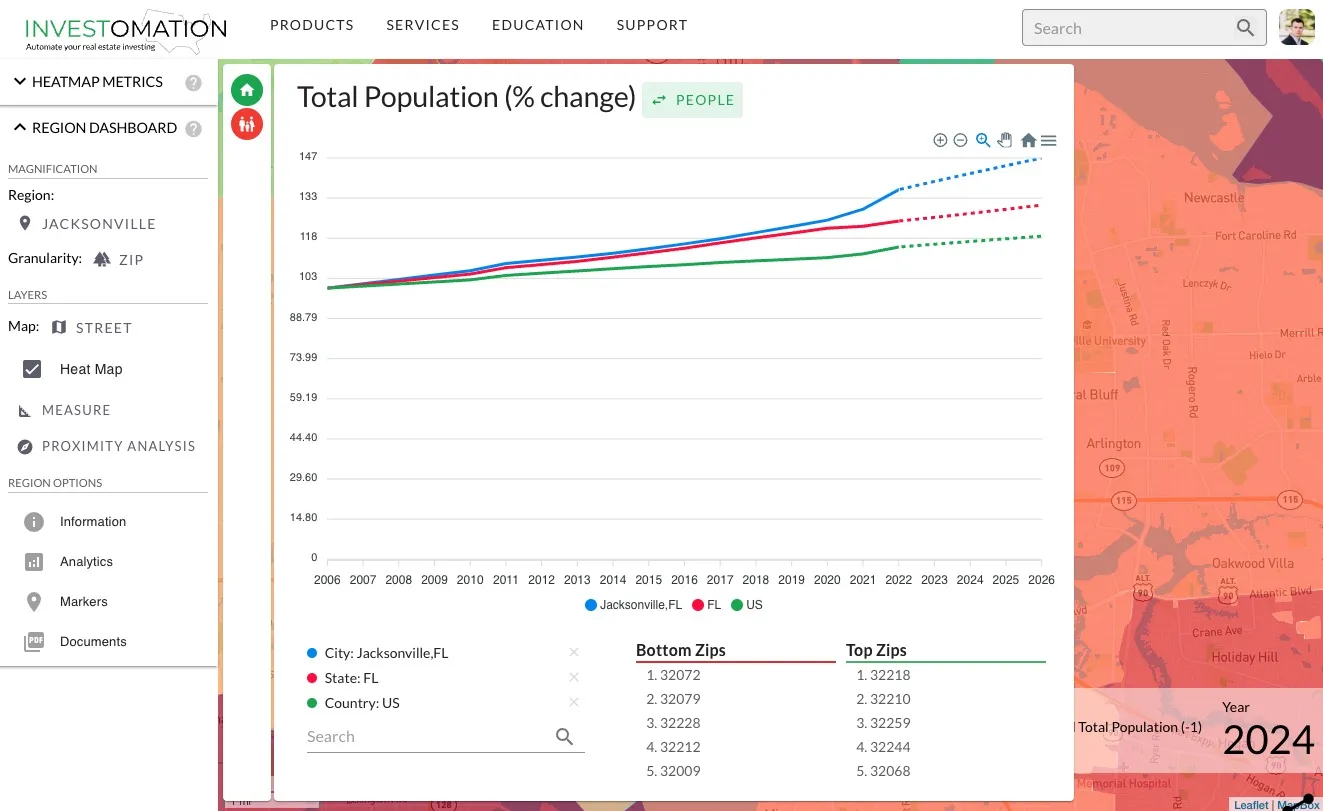Screen dimensions: 1323x811
Task: Open the Education menu
Action: pyautogui.click(x=537, y=25)
